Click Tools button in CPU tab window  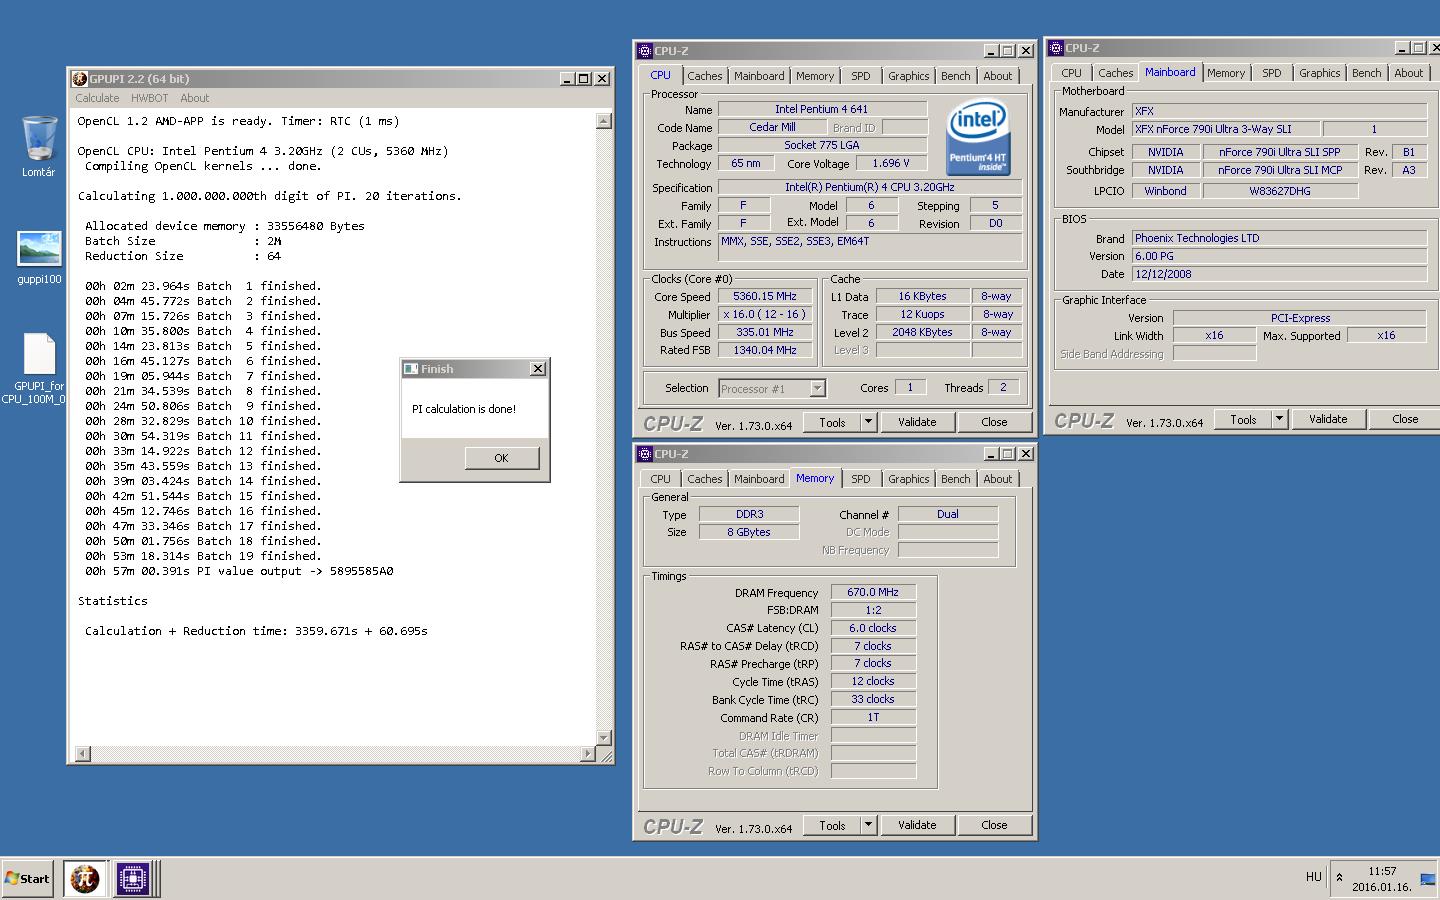coord(832,422)
